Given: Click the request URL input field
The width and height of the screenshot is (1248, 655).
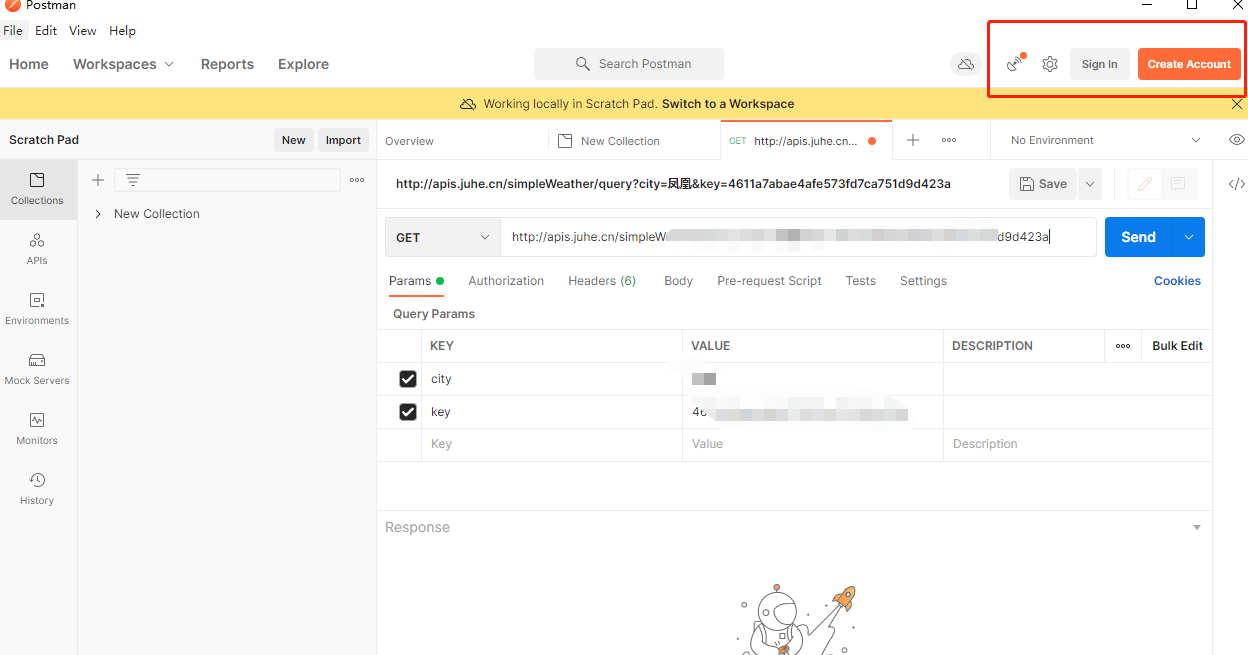Looking at the screenshot, I should click(798, 237).
